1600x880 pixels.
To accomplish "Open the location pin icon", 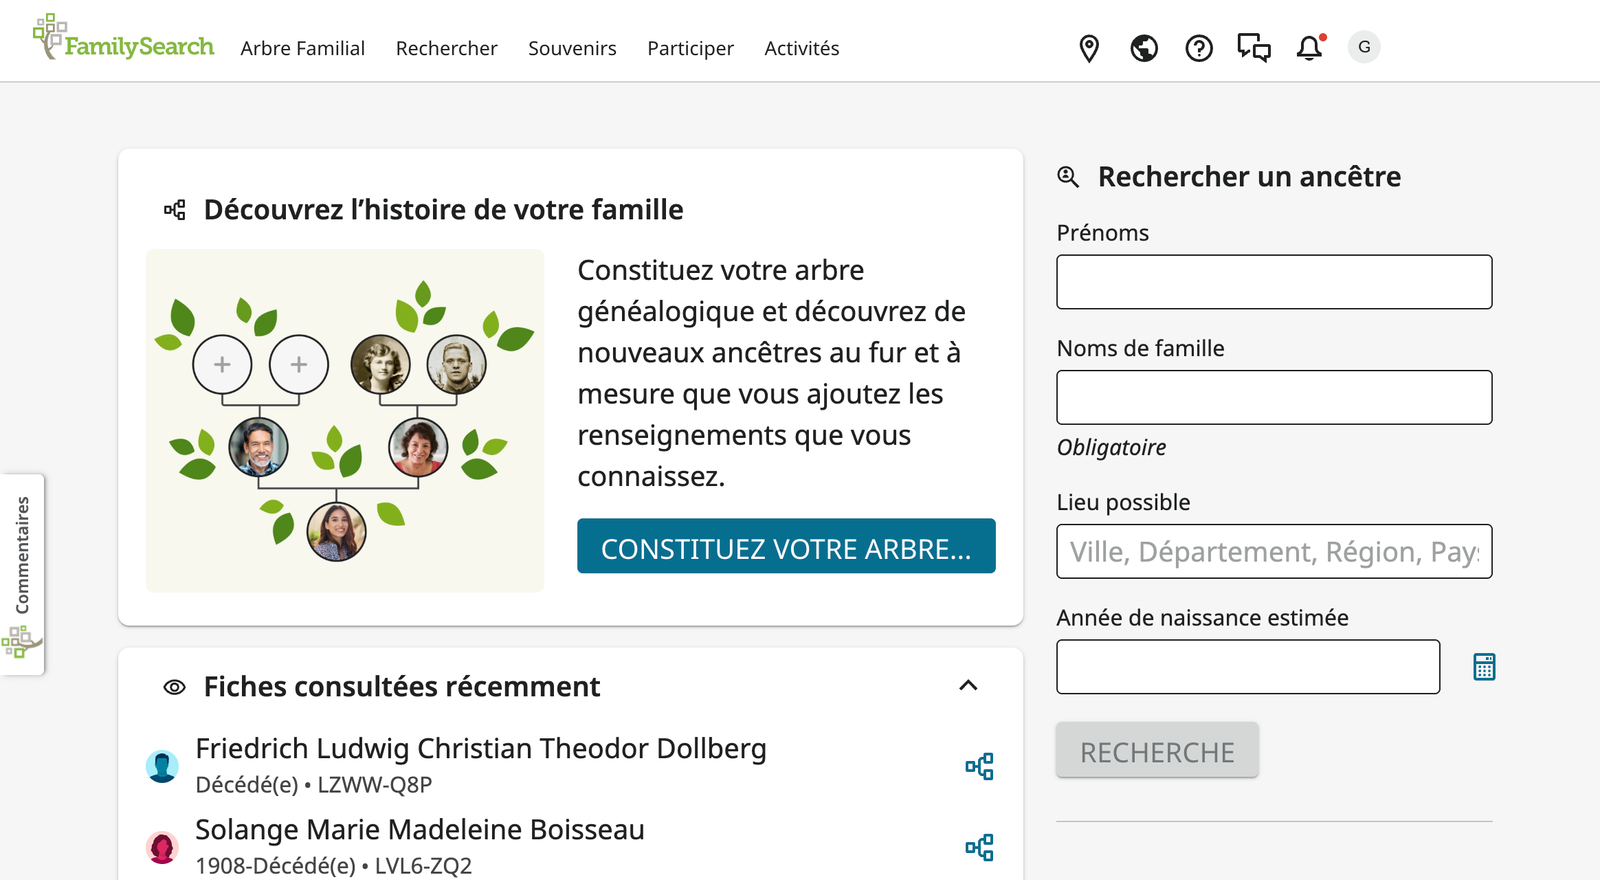I will [1089, 48].
